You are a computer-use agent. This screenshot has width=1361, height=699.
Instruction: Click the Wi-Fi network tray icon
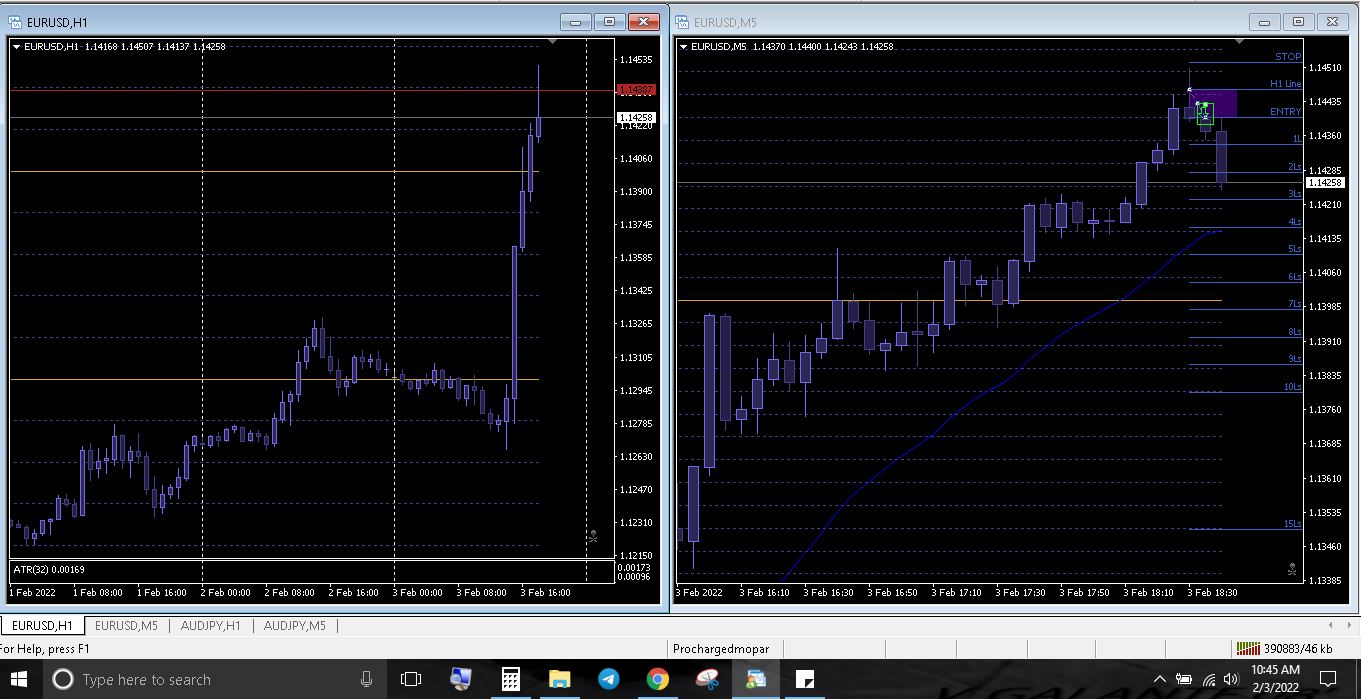tap(1209, 680)
